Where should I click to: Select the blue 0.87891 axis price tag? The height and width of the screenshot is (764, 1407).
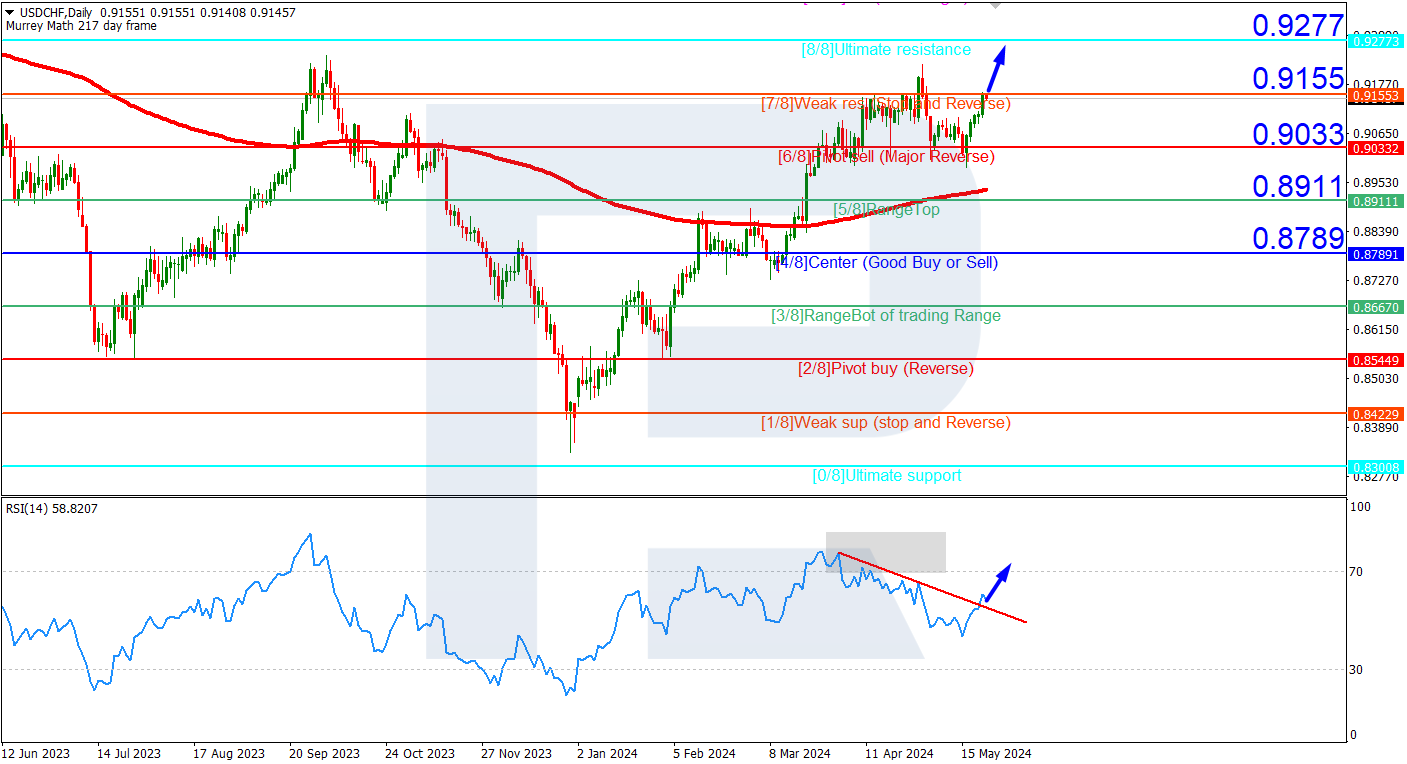coord(1375,254)
